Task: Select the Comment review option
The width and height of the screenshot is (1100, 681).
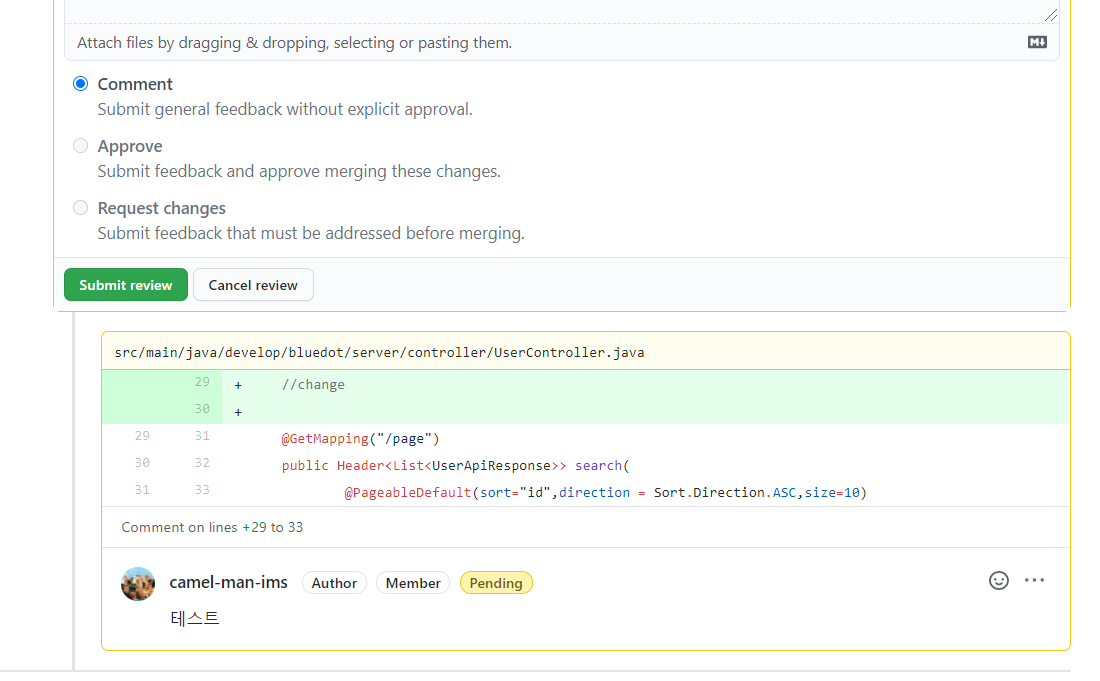Action: 80,83
